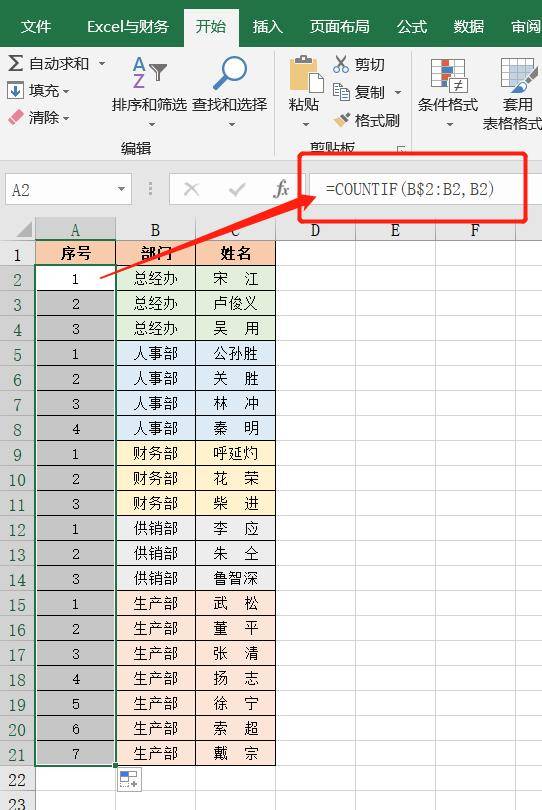The height and width of the screenshot is (810, 542).
Task: Click the Select All corner triangle
Action: coord(23,229)
